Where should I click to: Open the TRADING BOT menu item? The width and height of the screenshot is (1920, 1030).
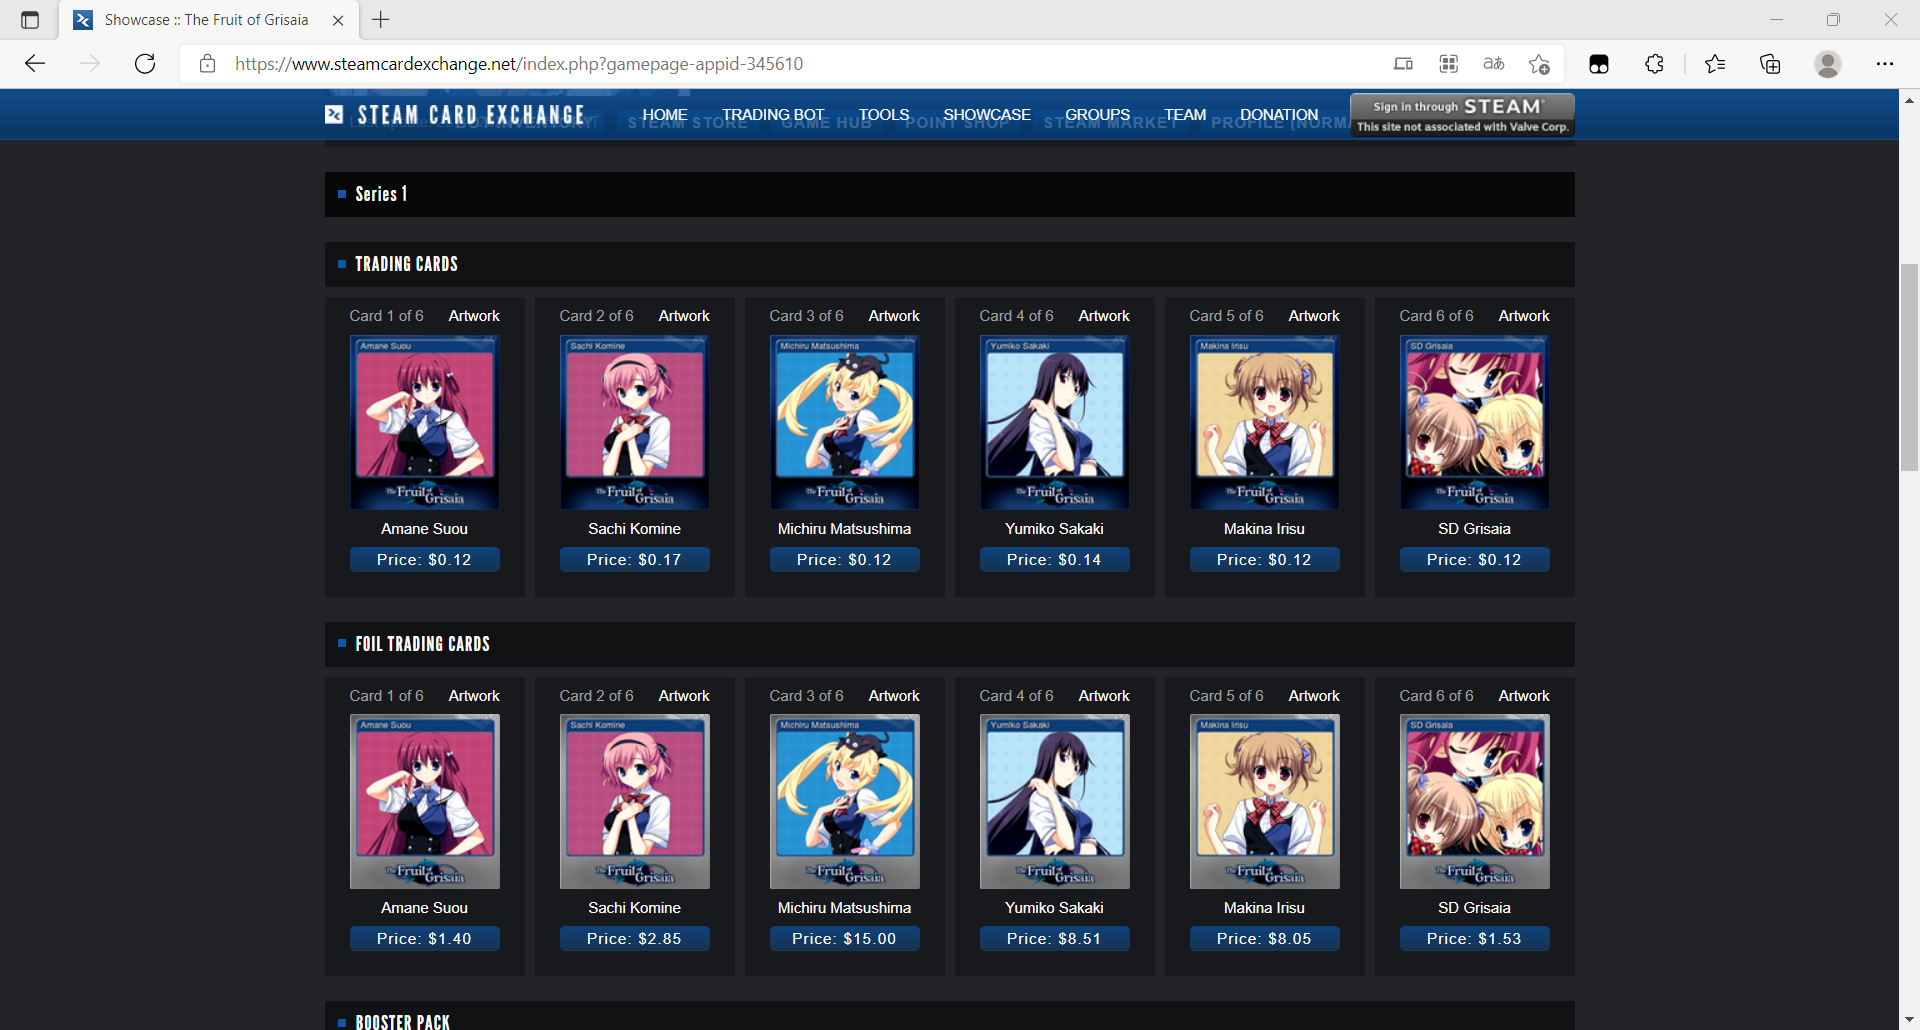coord(773,115)
